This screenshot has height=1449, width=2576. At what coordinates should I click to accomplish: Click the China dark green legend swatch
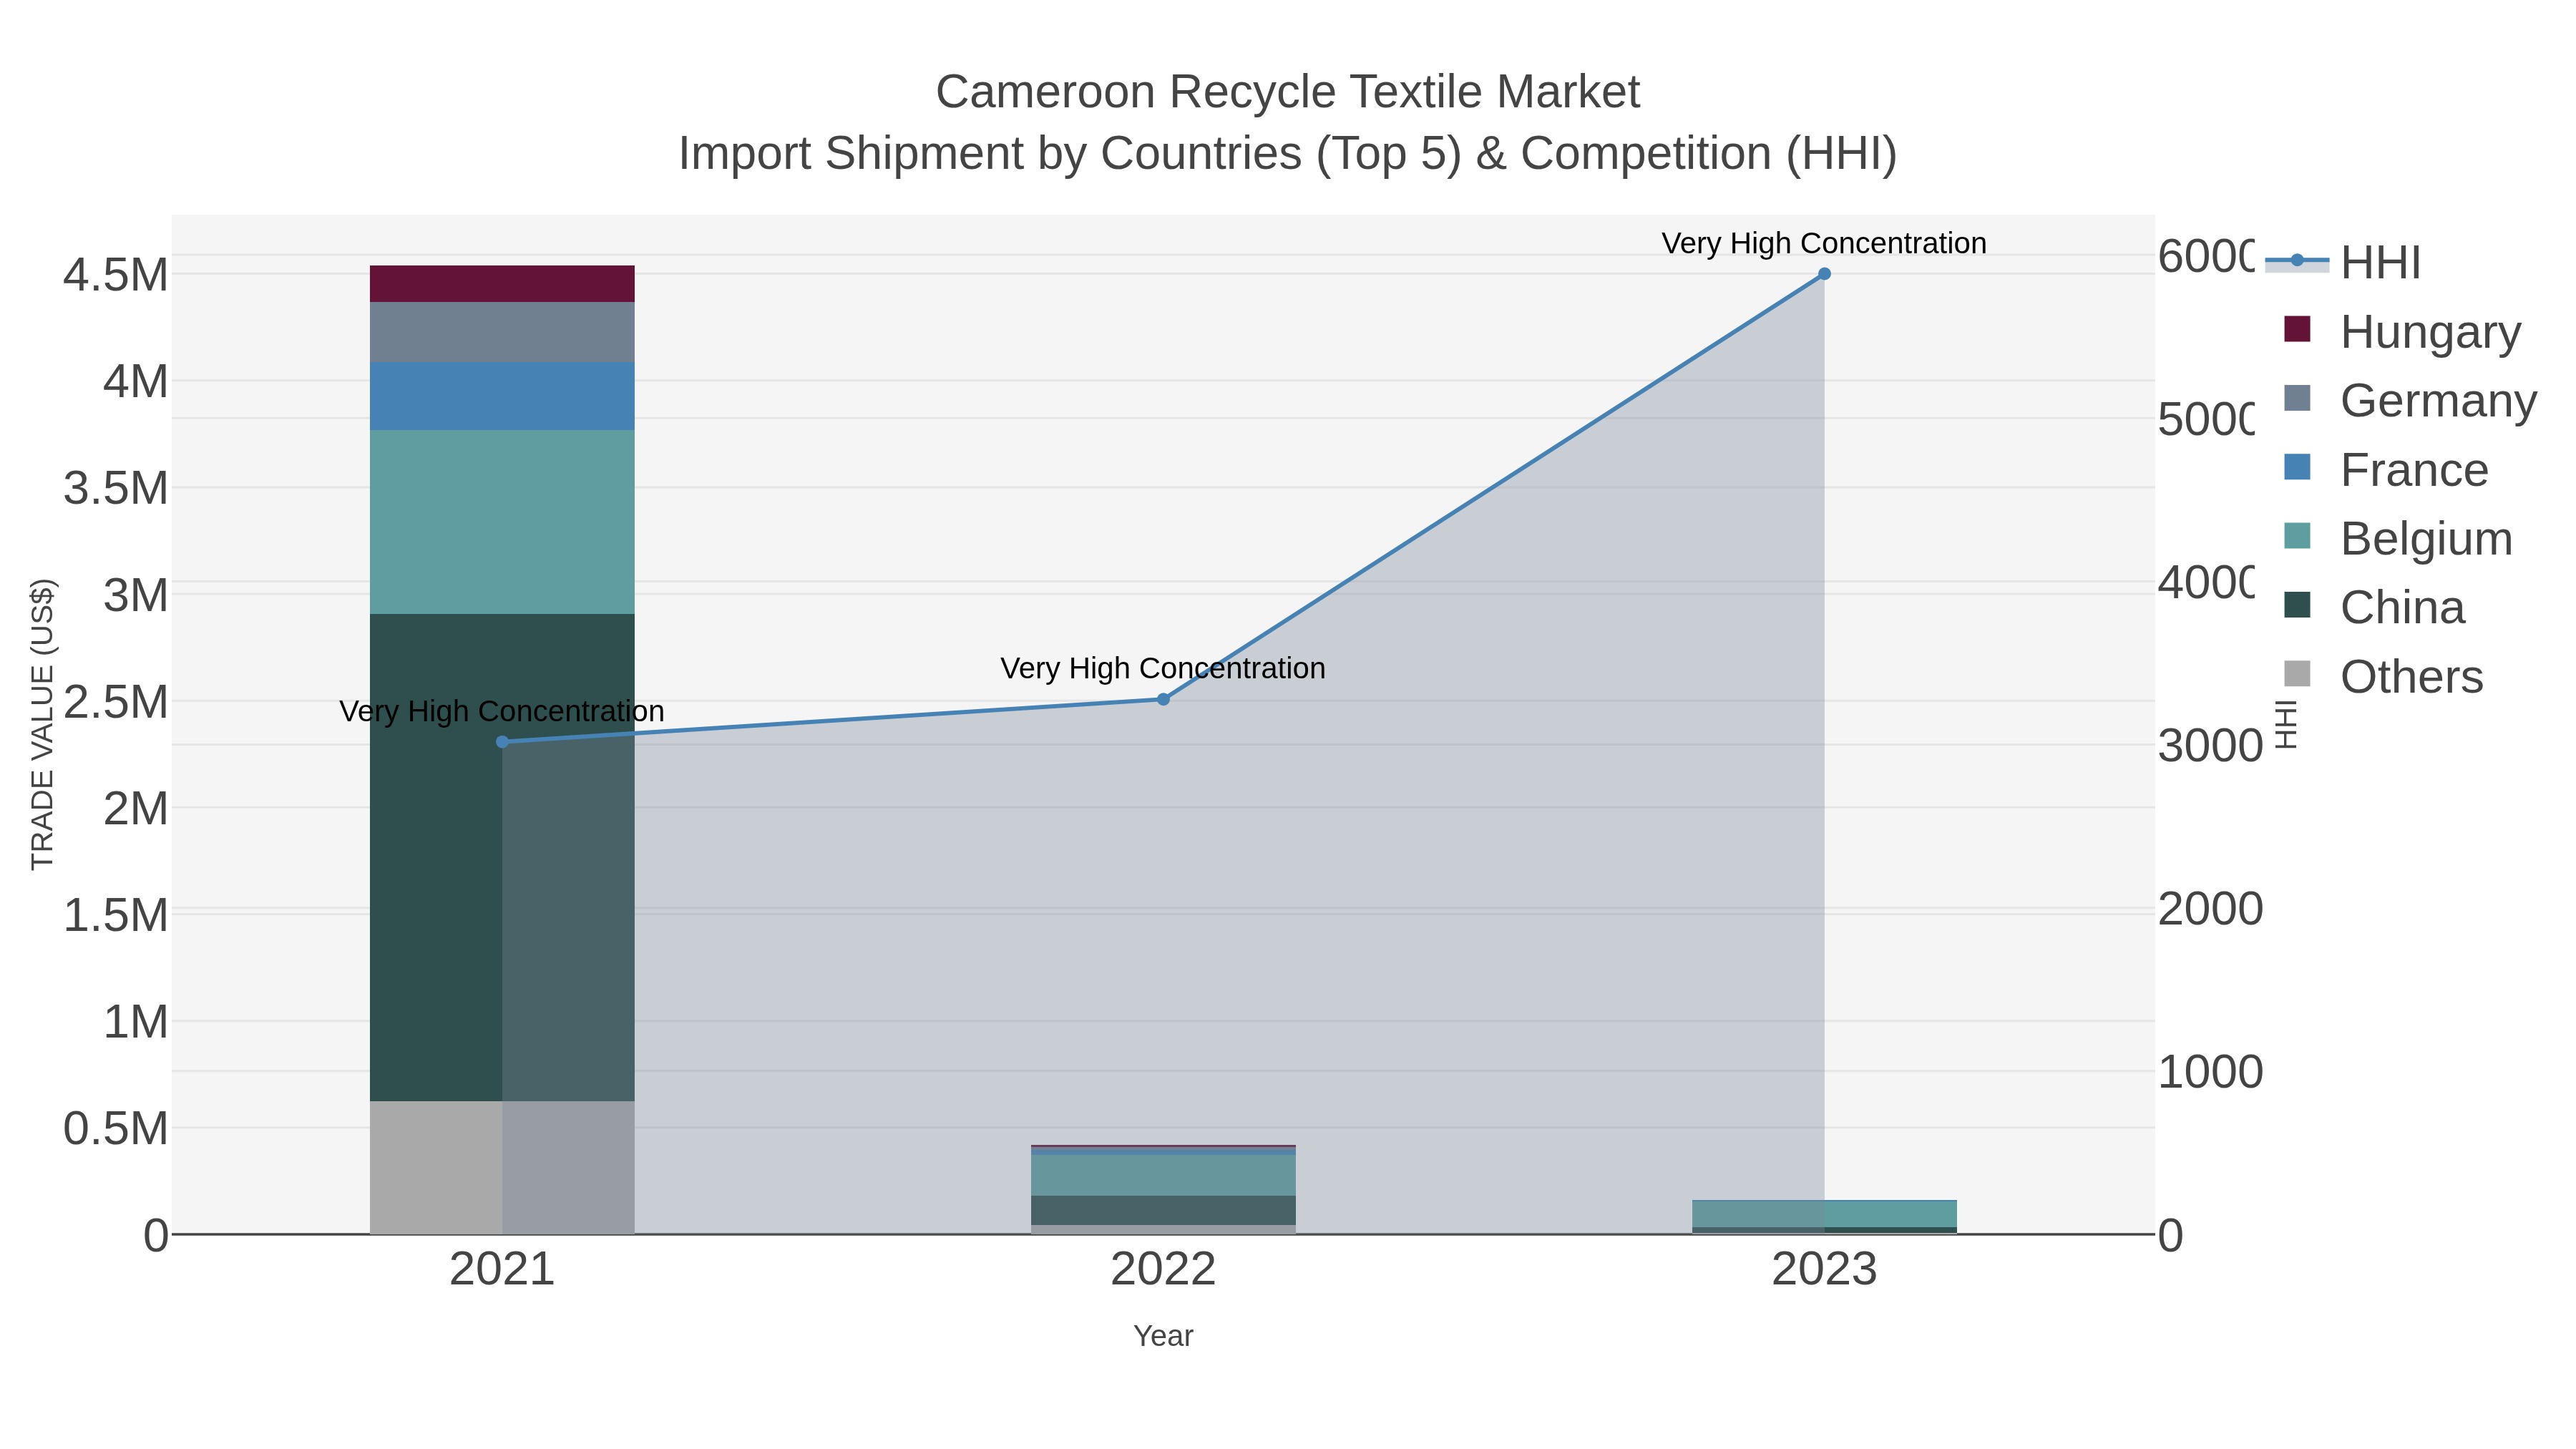click(2298, 605)
